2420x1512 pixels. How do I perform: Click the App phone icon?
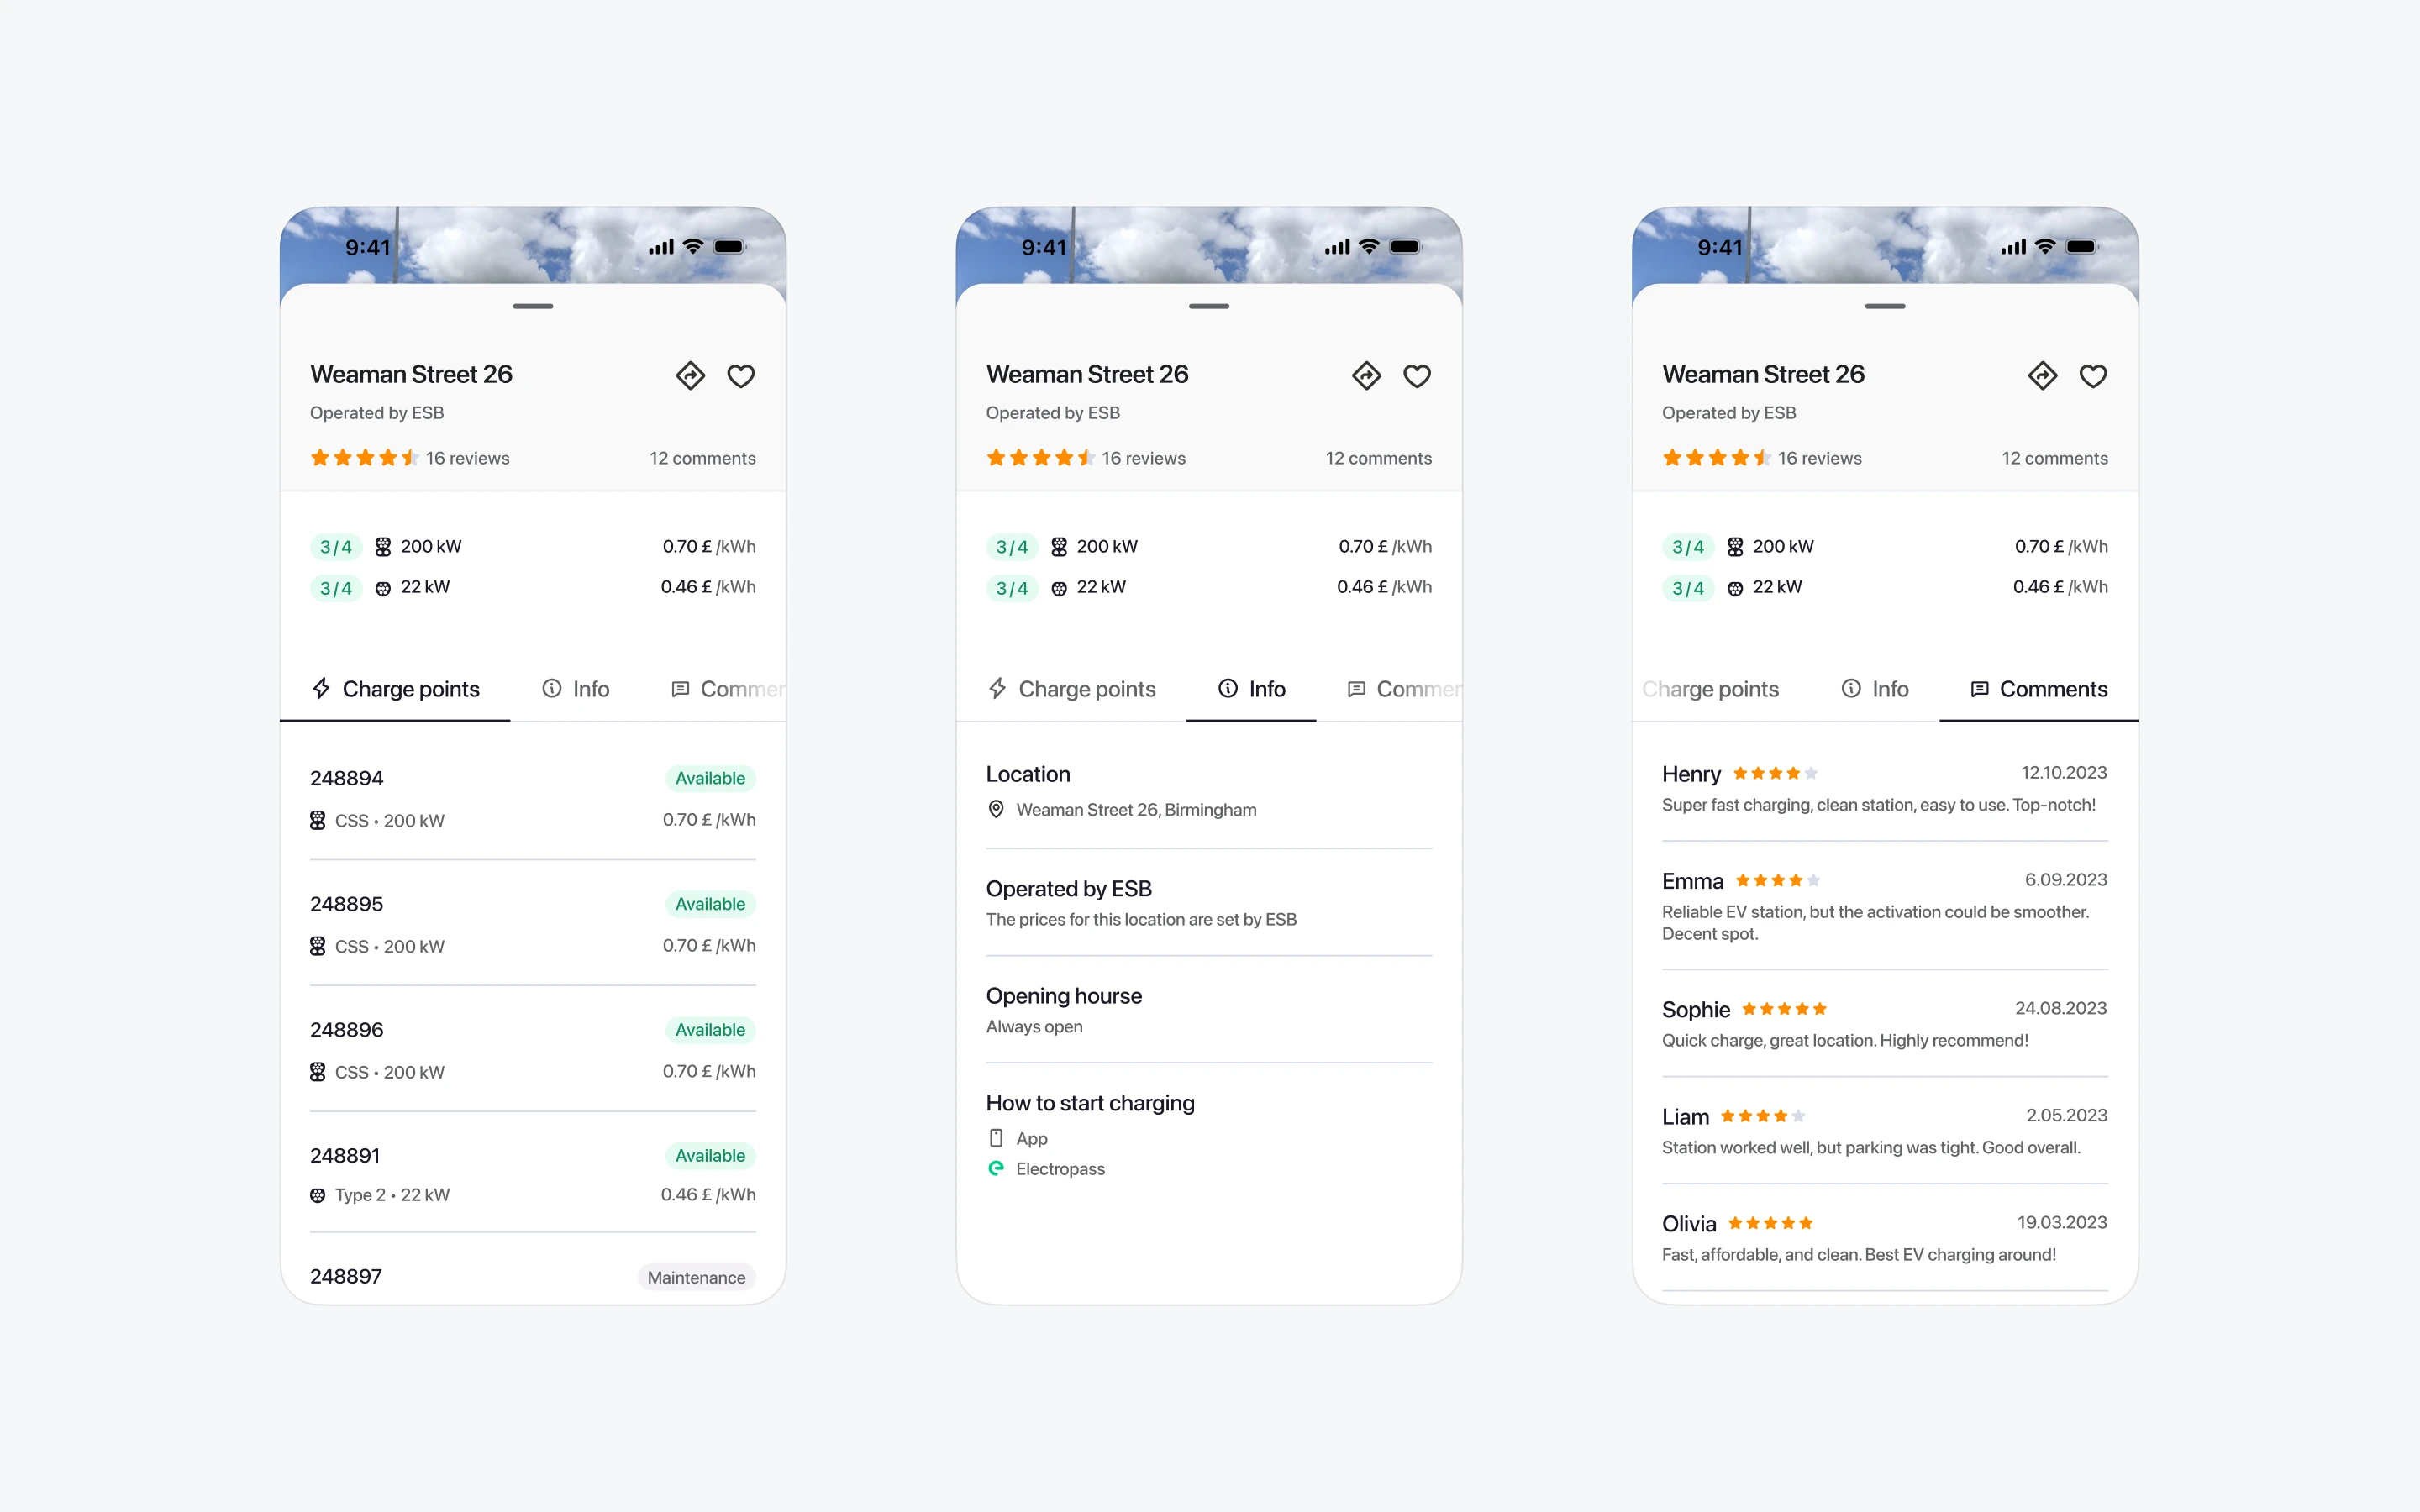(996, 1138)
